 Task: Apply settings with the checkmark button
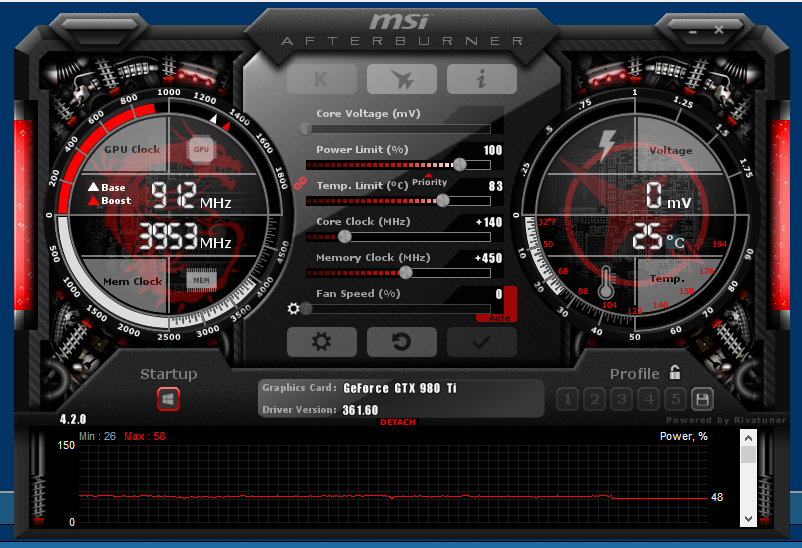click(x=482, y=342)
